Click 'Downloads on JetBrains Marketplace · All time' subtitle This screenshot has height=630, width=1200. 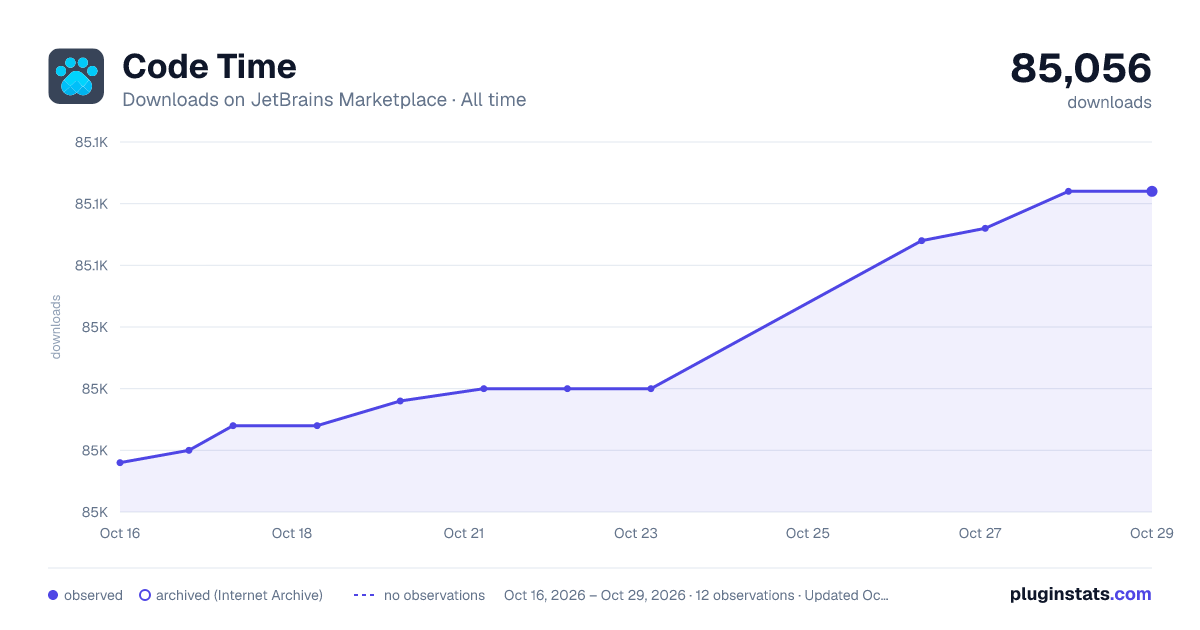(x=324, y=100)
